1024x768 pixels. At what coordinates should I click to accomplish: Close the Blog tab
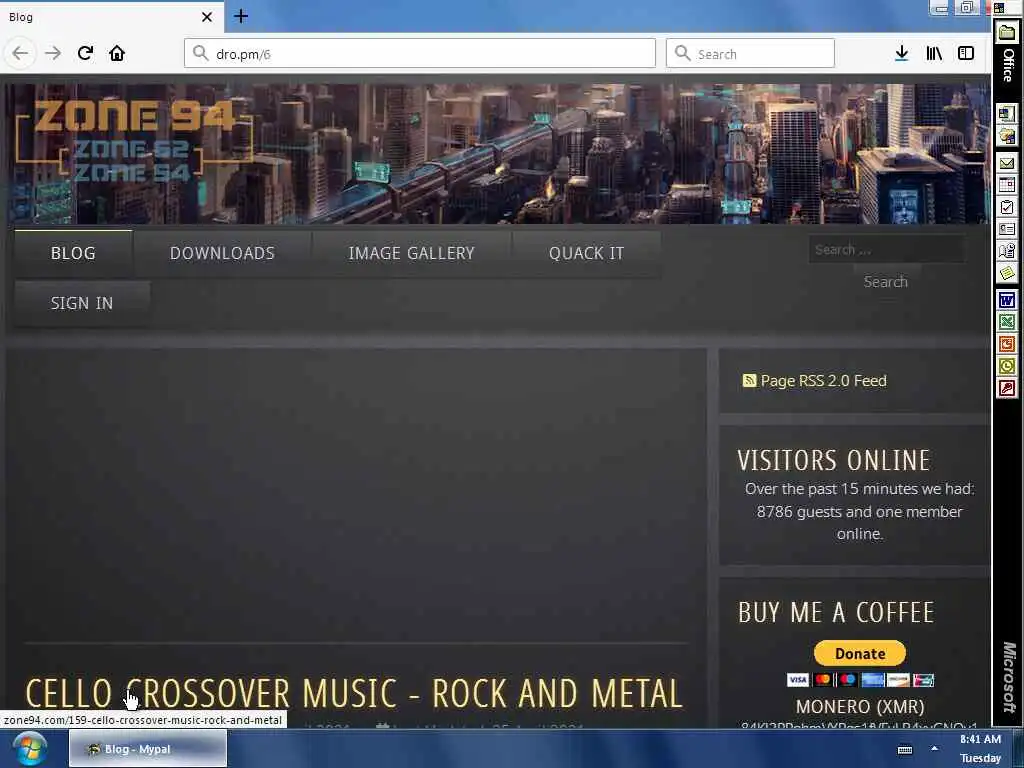207,17
